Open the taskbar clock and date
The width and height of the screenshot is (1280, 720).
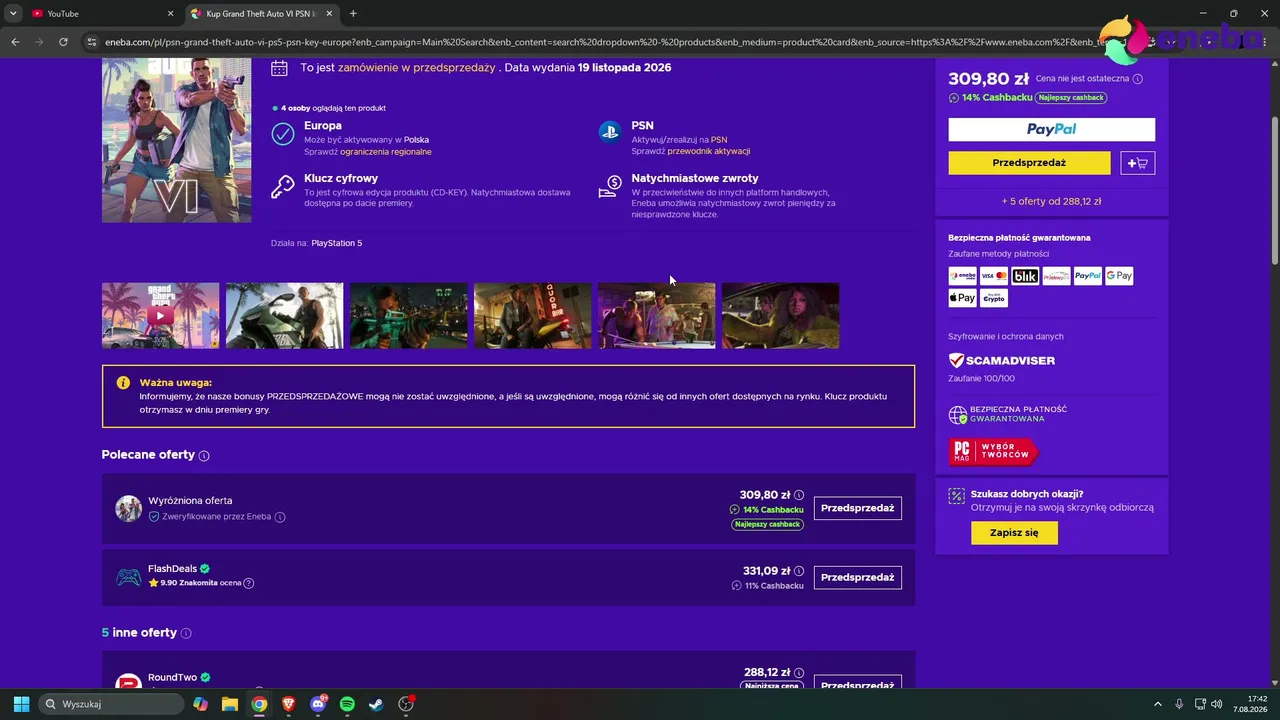[1250, 704]
